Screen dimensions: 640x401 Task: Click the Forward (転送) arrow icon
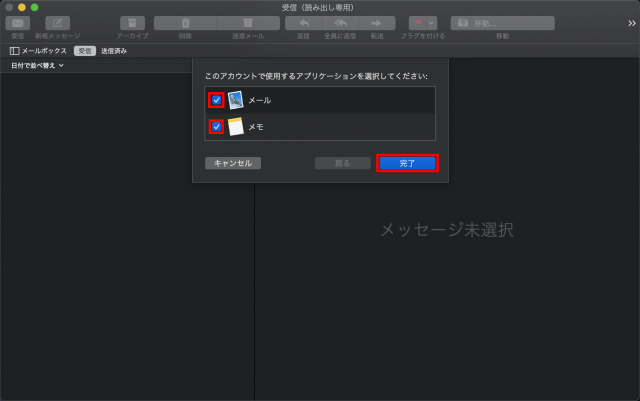376,23
